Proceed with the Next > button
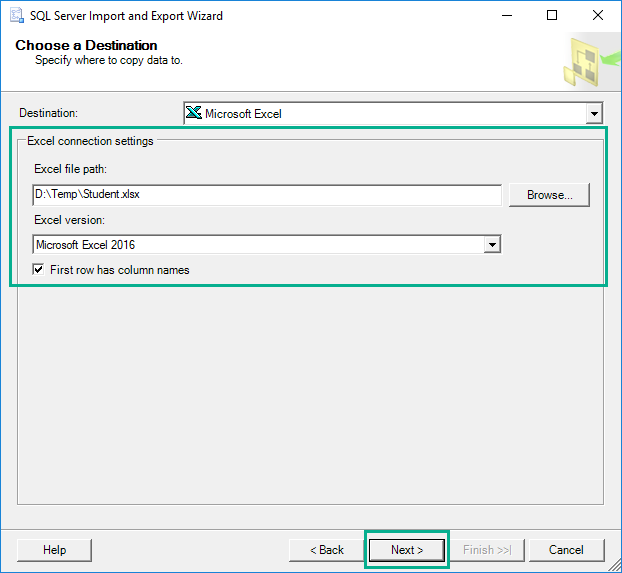The width and height of the screenshot is (622, 573). [x=407, y=550]
